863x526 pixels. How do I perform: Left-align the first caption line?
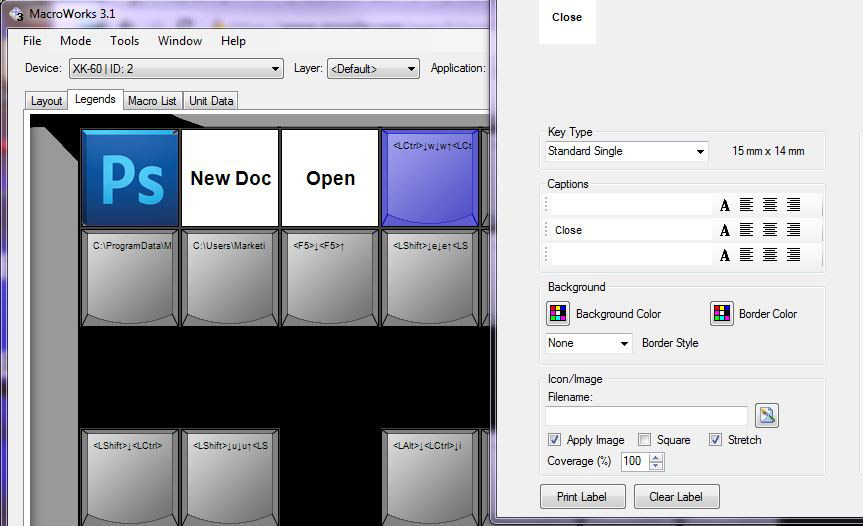pyautogui.click(x=747, y=205)
